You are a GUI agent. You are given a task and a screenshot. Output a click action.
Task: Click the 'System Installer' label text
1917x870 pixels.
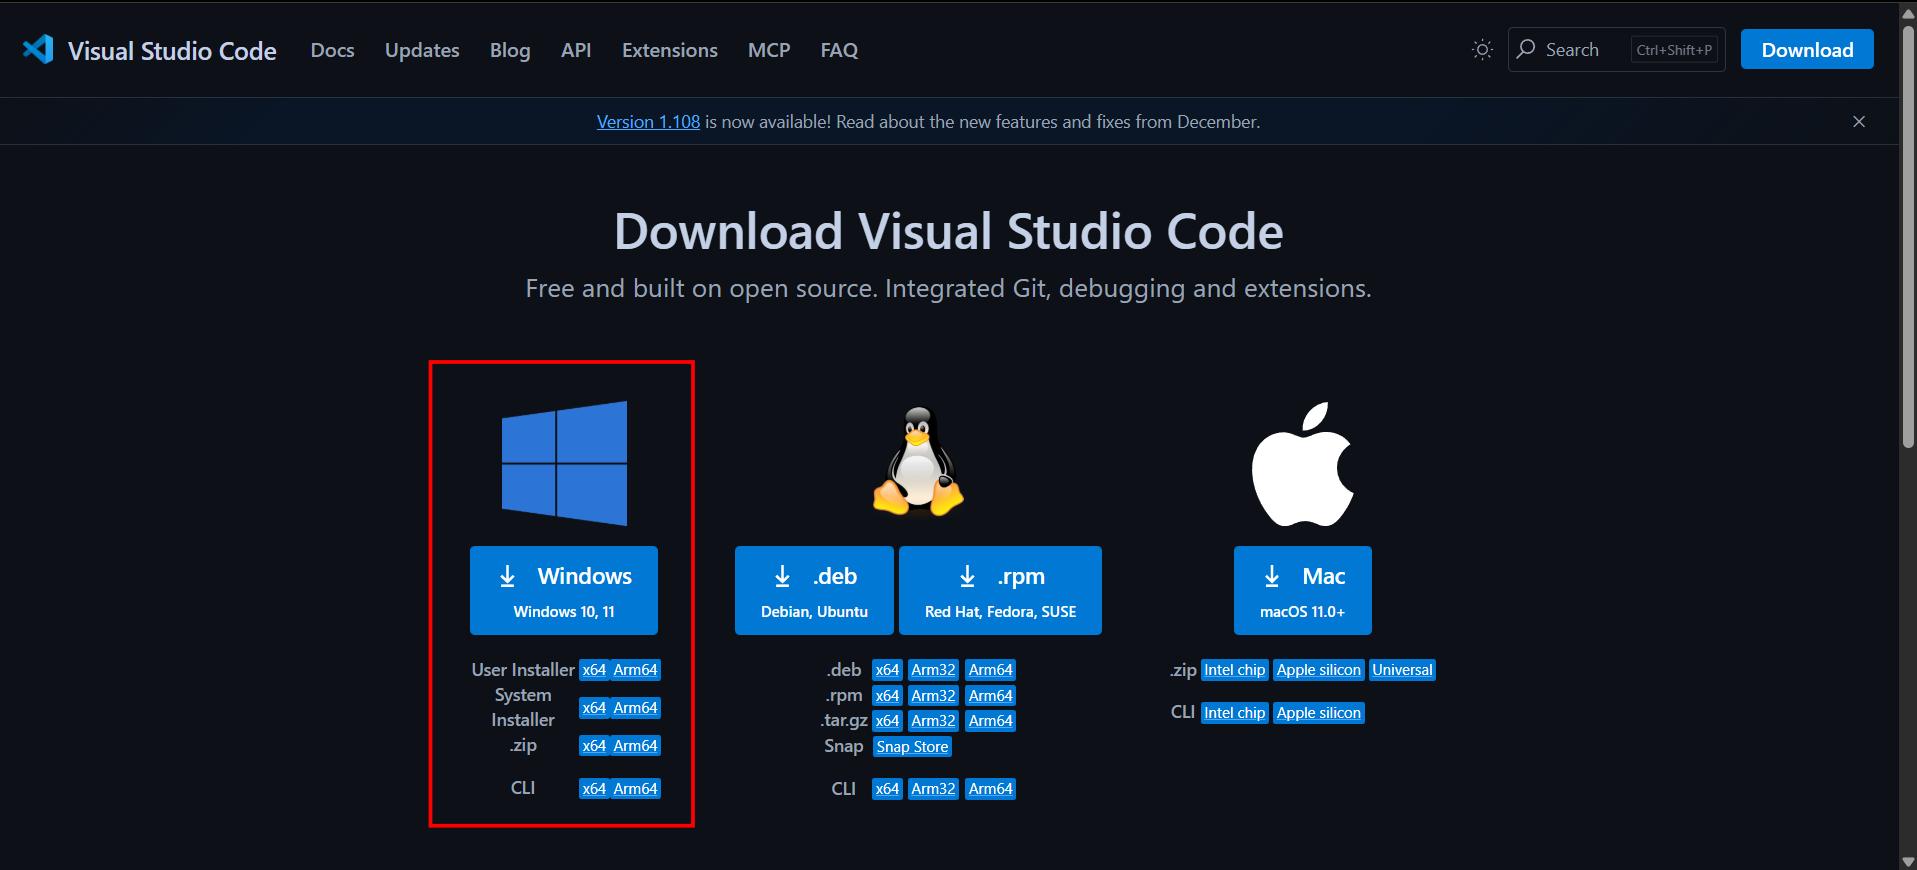coord(523,707)
